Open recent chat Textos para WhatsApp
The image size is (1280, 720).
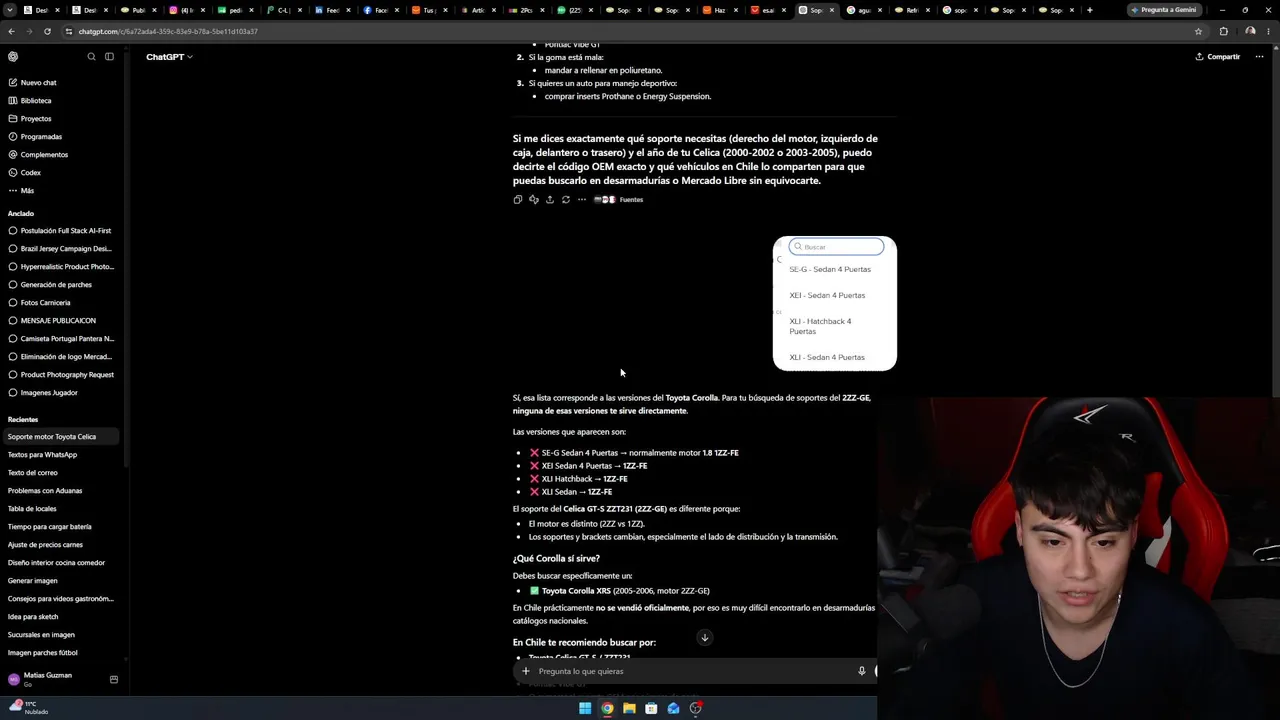[42, 455]
